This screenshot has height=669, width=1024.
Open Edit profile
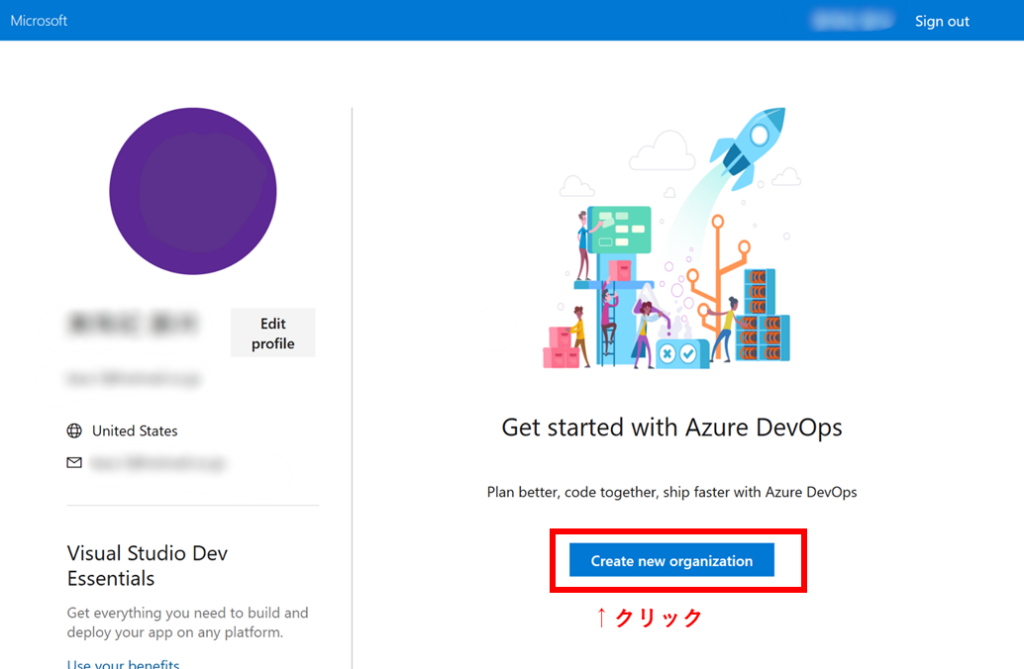click(x=273, y=333)
